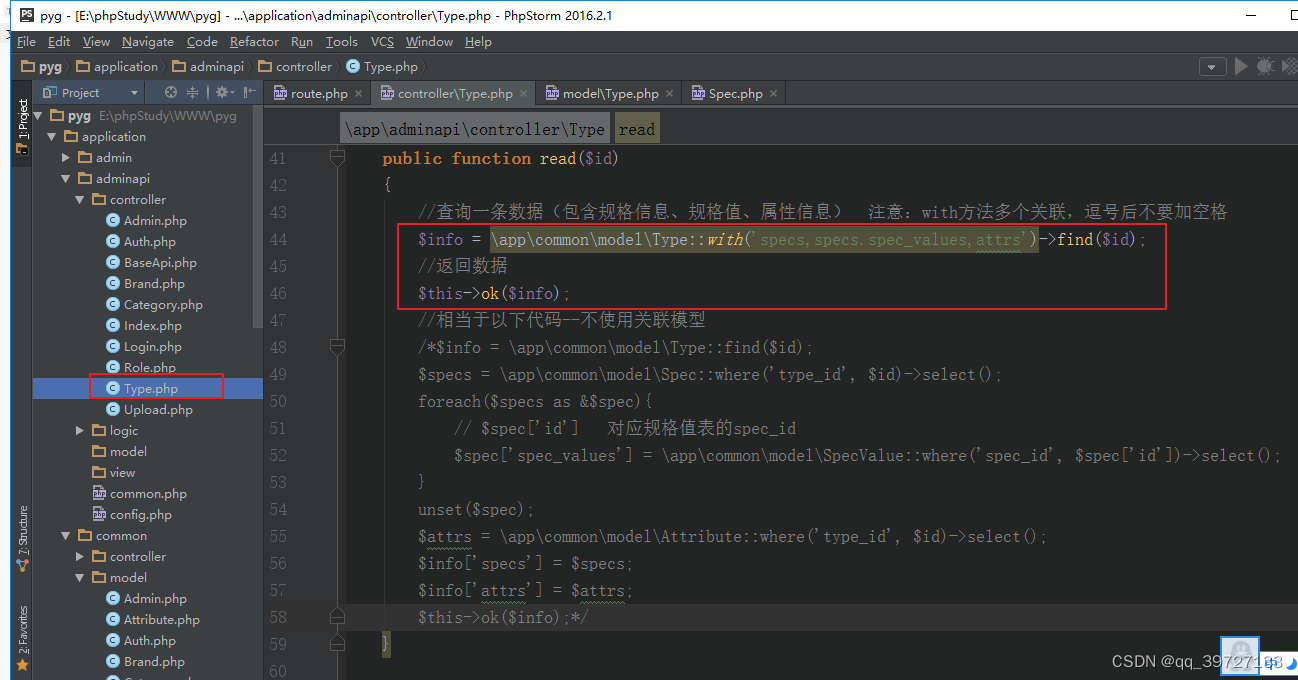Select Upload.php in the project tree
The image size is (1298, 680).
coord(149,410)
